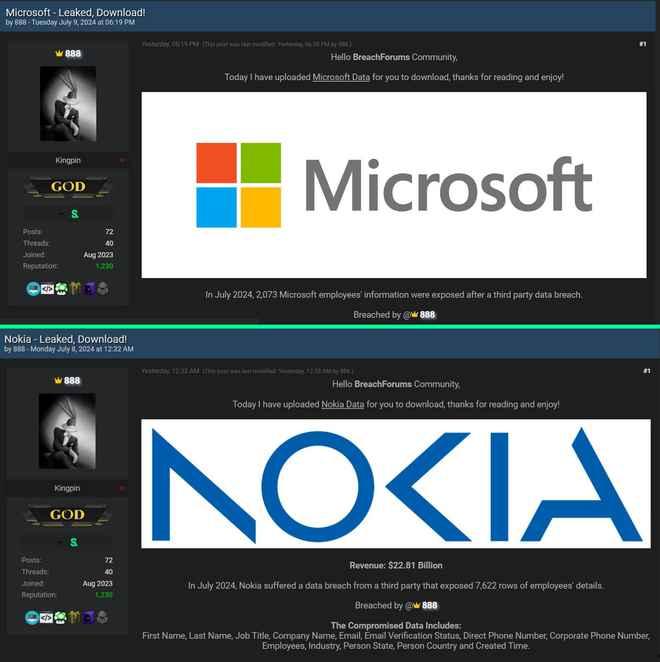The height and width of the screenshot is (662, 660).
Task: Click the teal round badge in Microsoft post profile
Action: point(32,289)
